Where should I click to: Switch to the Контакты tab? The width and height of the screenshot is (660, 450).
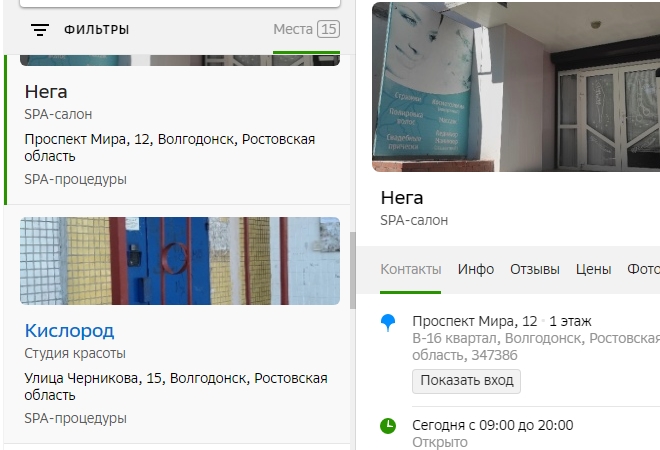pyautogui.click(x=410, y=269)
